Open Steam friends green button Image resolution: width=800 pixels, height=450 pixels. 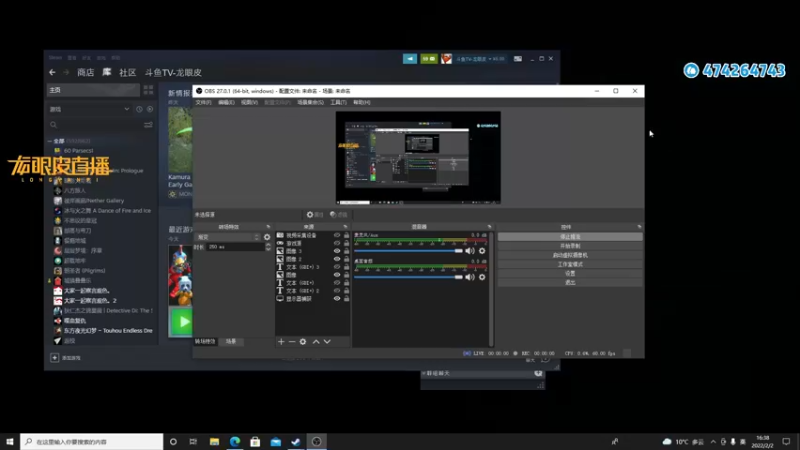tap(429, 59)
